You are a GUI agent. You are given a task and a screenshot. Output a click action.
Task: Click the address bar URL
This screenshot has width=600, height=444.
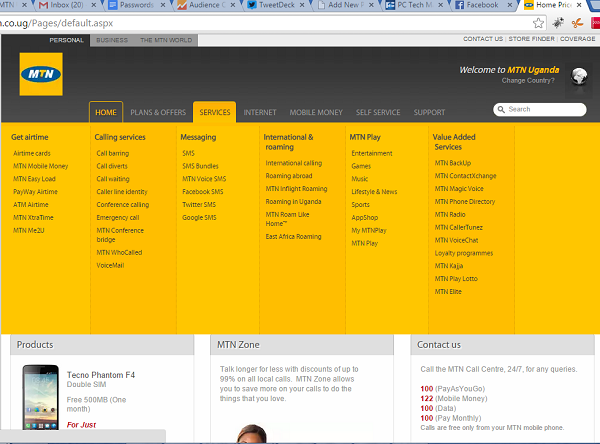57,23
